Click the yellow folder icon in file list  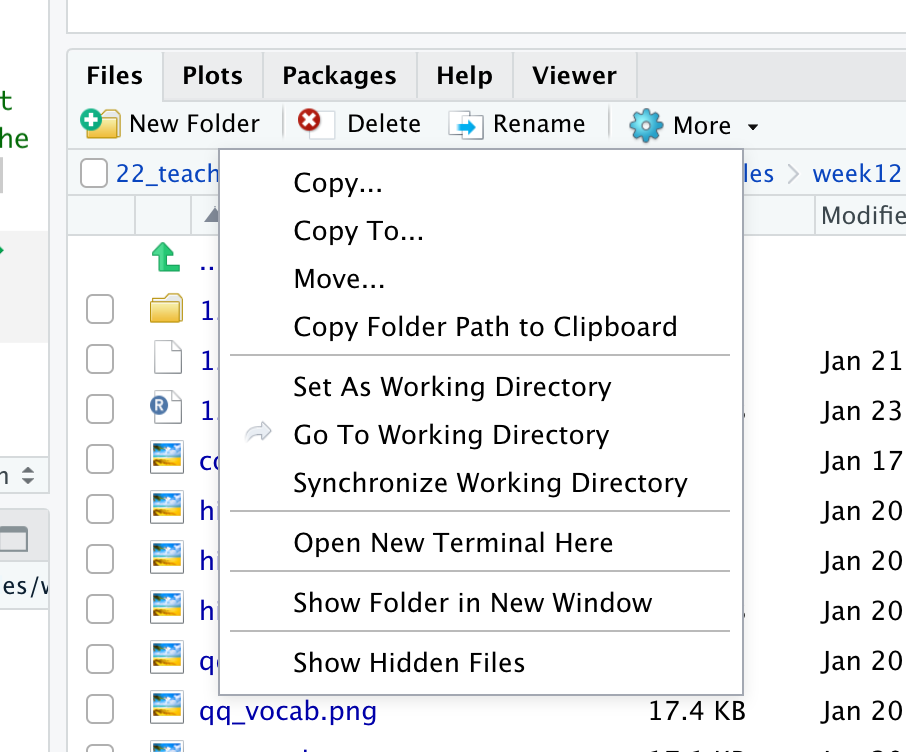pyautogui.click(x=166, y=309)
